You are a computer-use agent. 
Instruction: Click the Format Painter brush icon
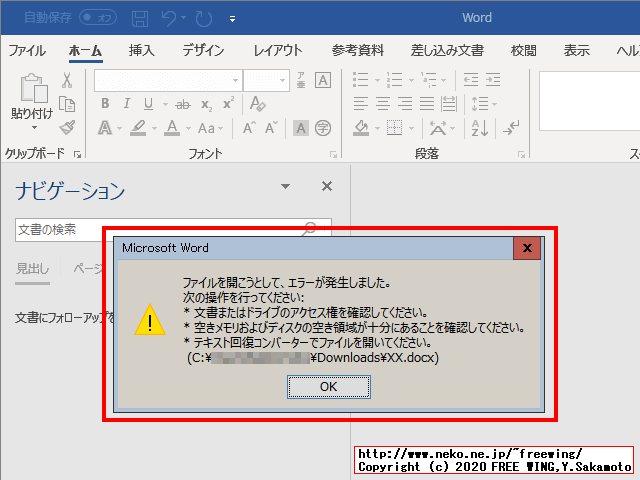point(67,128)
